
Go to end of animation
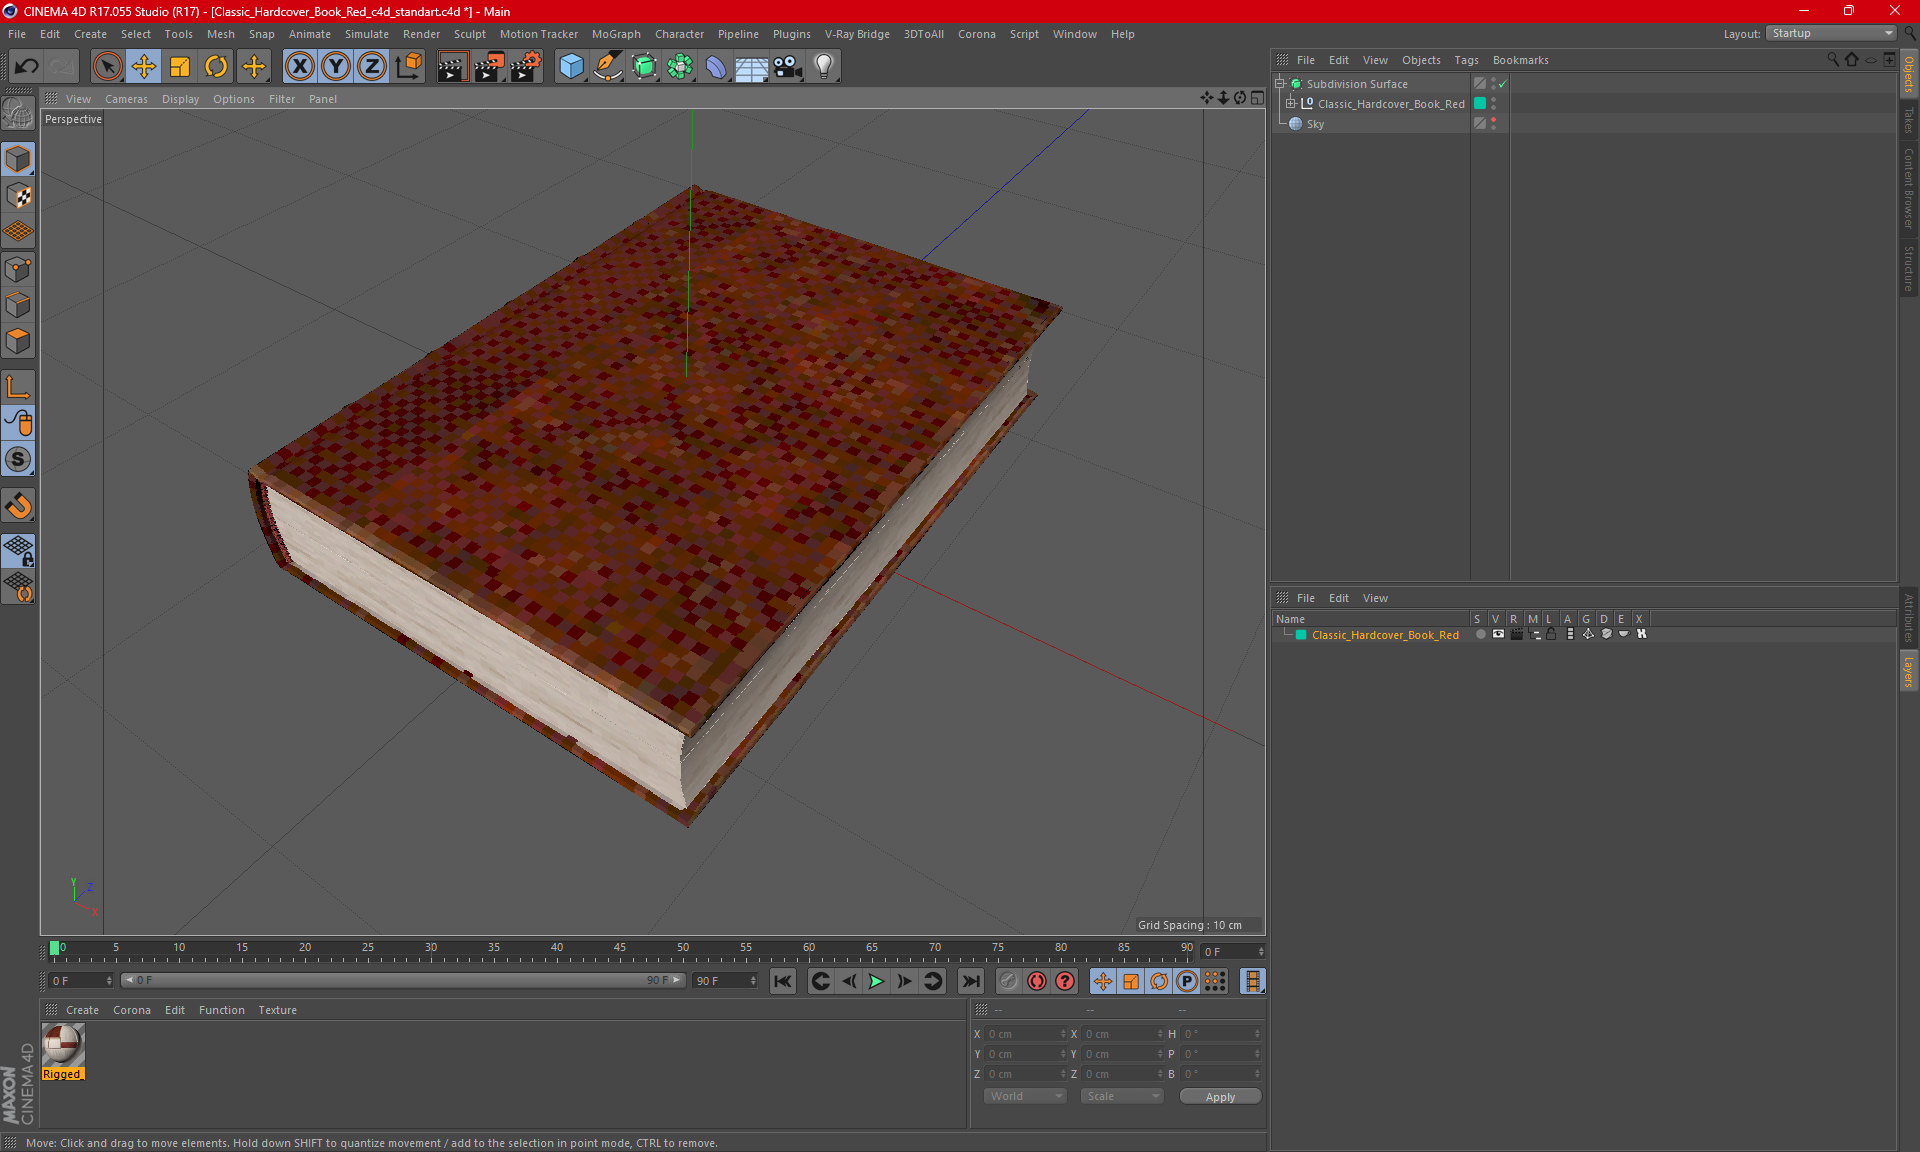point(970,981)
